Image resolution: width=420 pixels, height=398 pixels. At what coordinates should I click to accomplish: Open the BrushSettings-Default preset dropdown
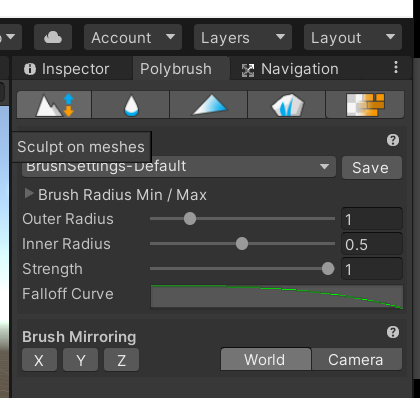(179, 167)
